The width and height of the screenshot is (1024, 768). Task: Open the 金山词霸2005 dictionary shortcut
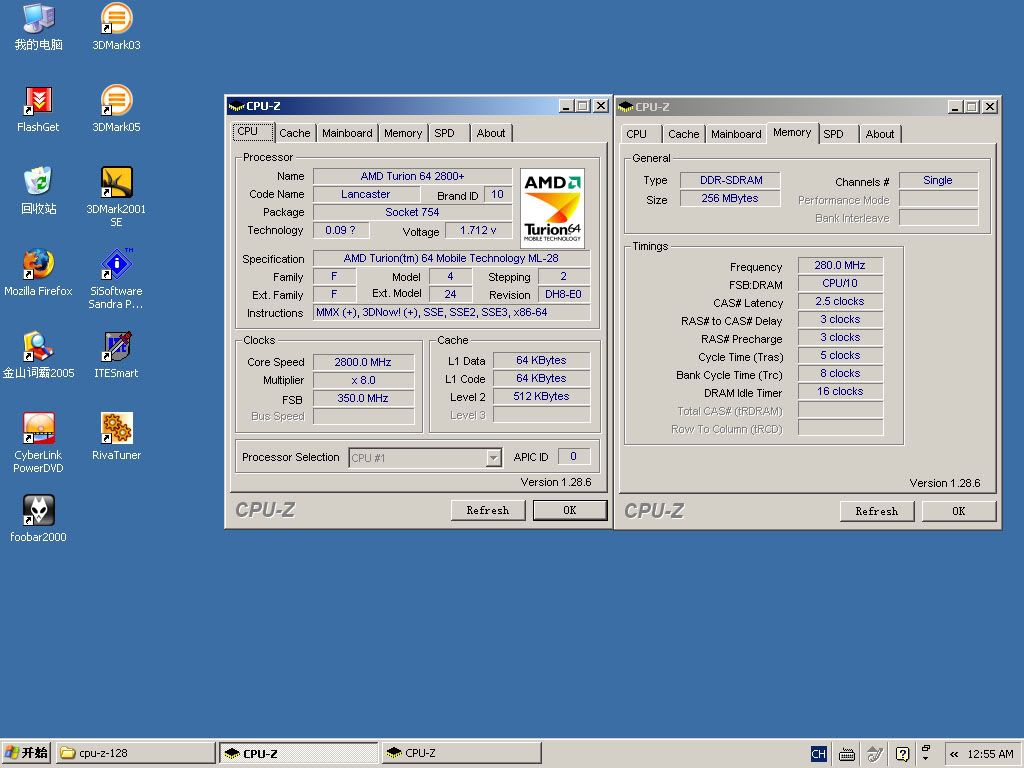pos(39,355)
